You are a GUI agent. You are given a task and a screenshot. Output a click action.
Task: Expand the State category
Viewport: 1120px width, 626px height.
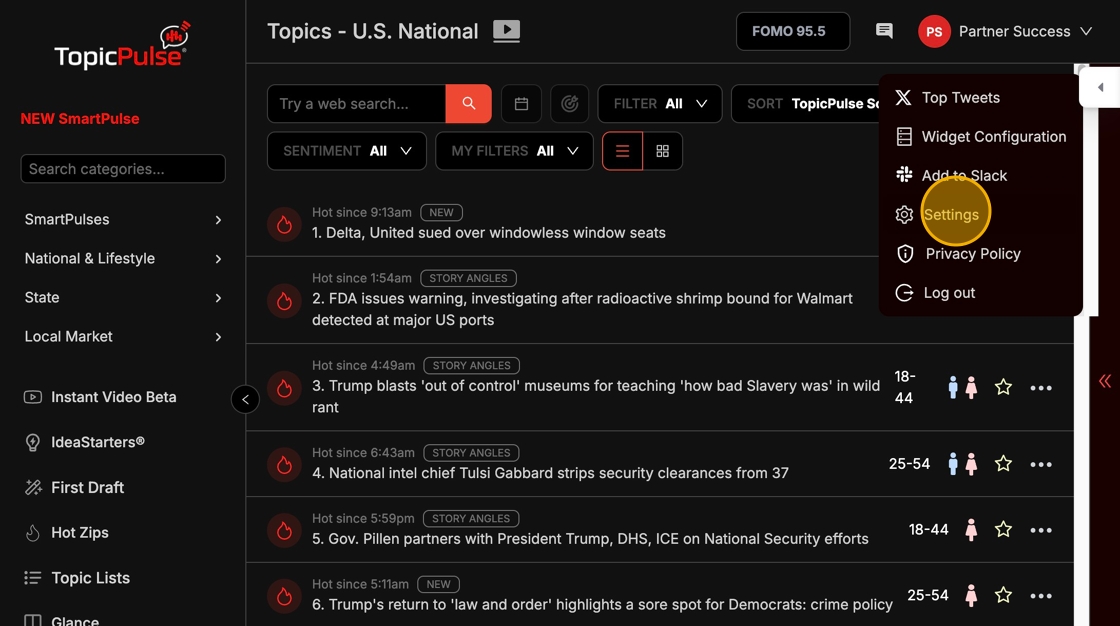point(123,297)
